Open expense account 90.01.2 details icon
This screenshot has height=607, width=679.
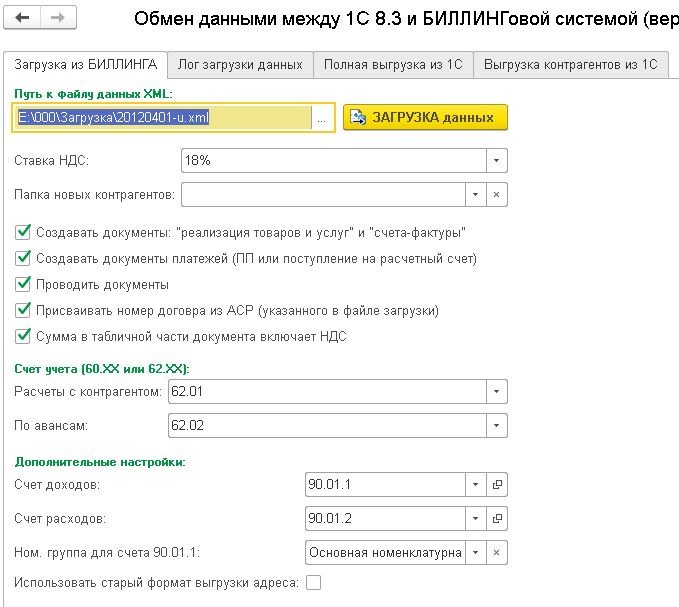coord(497,518)
